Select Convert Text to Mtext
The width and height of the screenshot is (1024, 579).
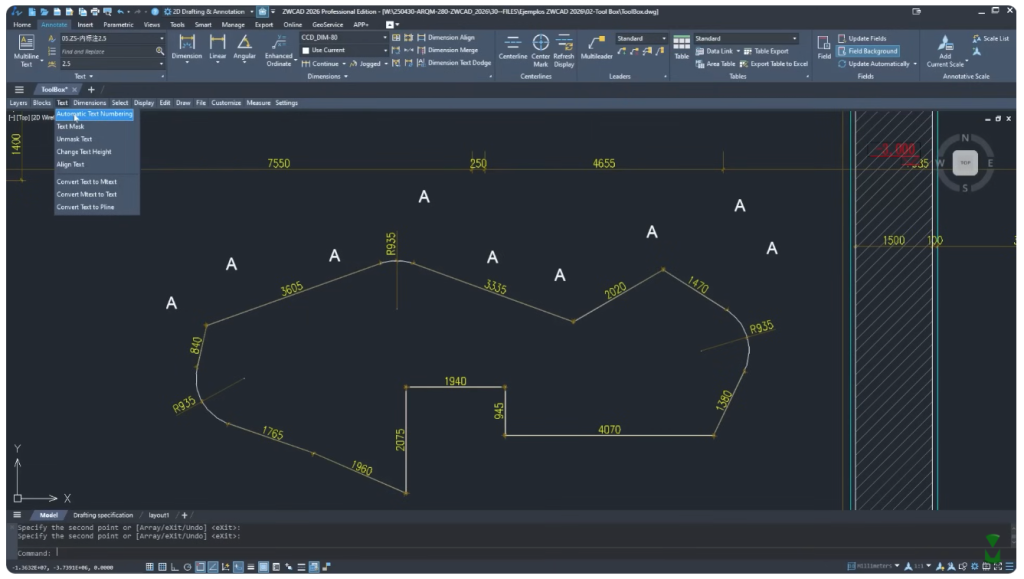[86, 182]
